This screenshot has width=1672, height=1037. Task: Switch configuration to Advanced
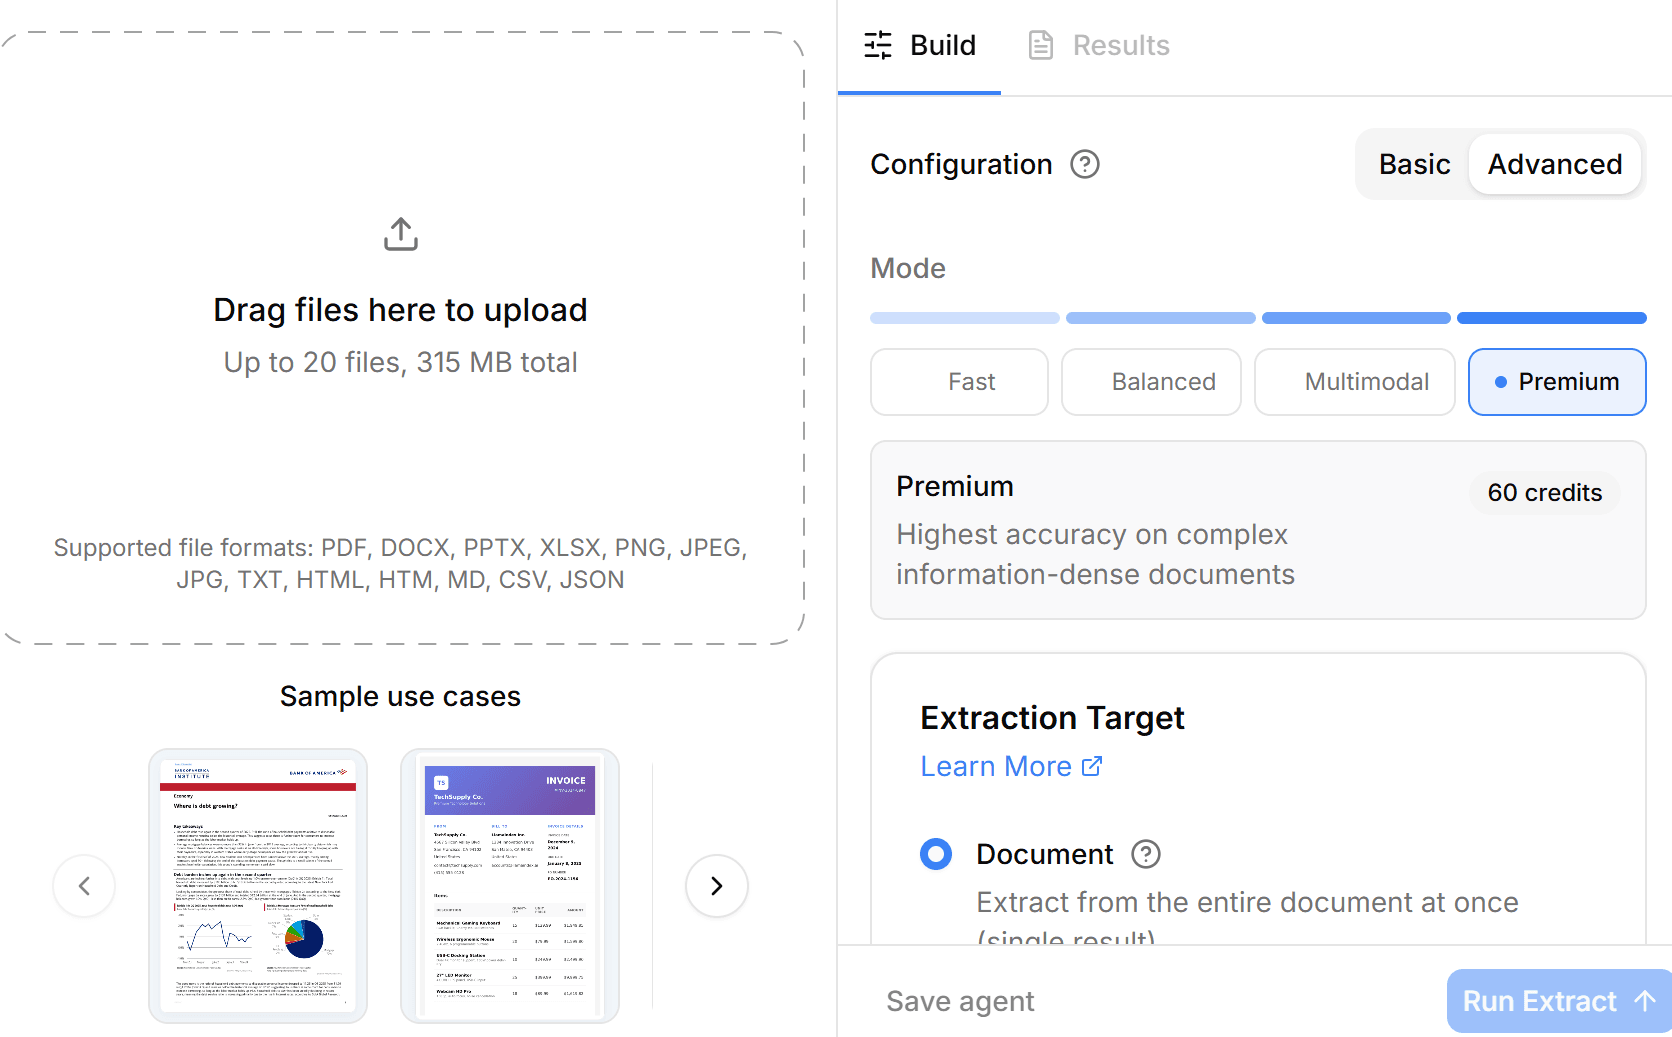coord(1555,164)
